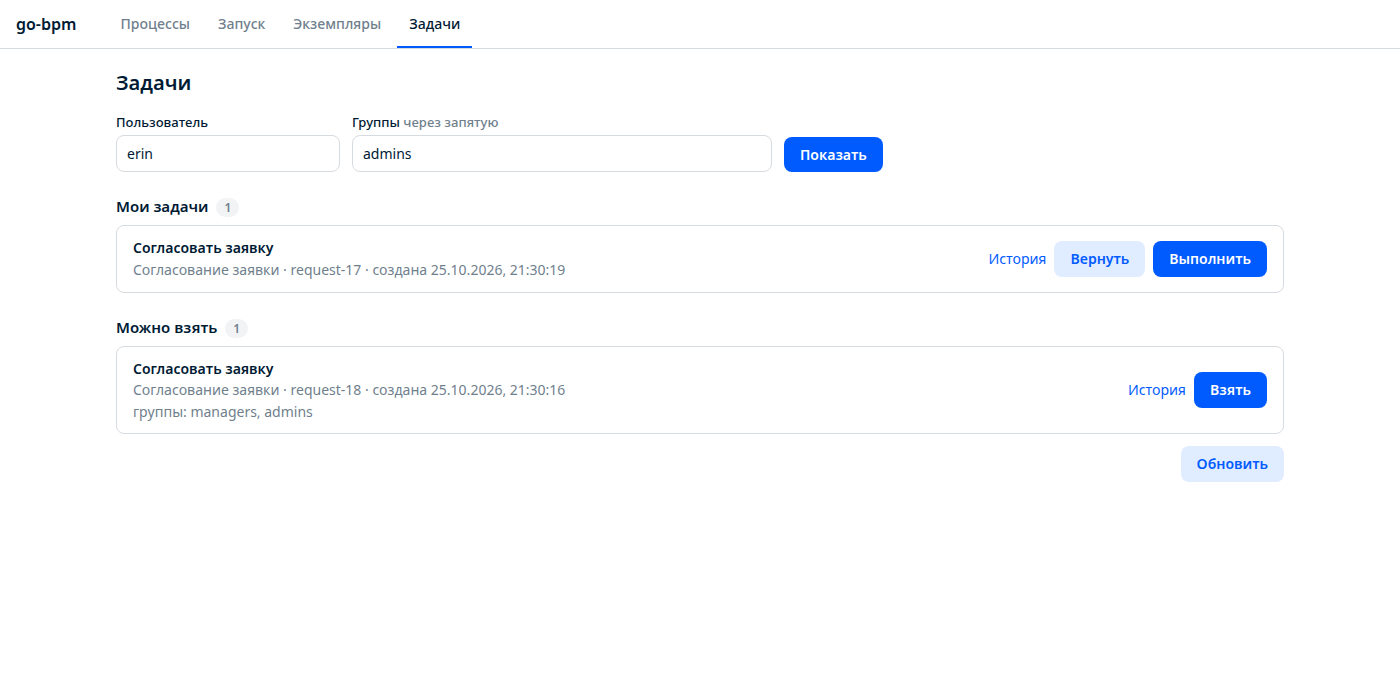The height and width of the screenshot is (677, 1400).
Task: Click the count badge beside Мои задачи
Action: tap(228, 208)
